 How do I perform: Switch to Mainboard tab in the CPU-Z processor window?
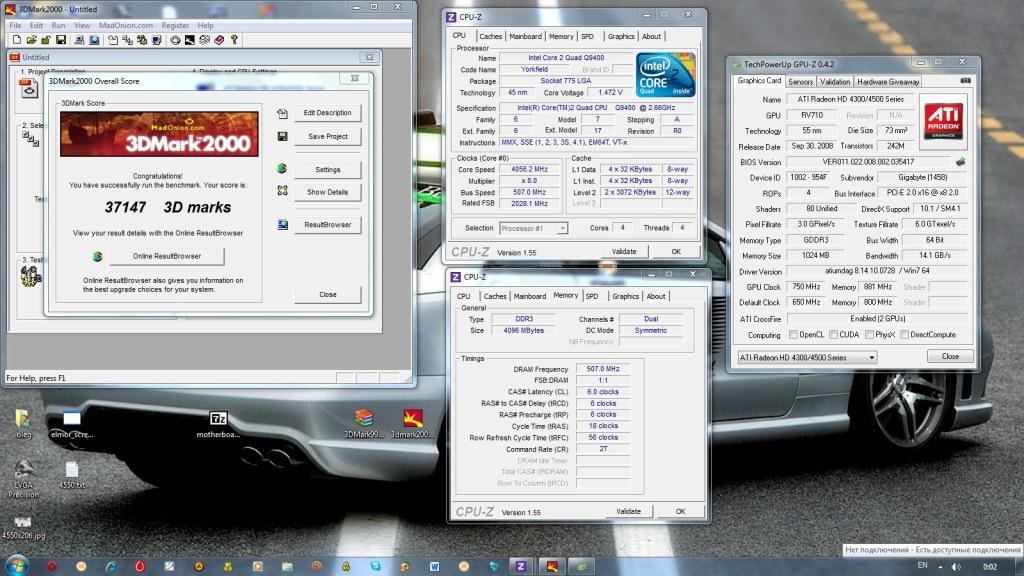pos(525,37)
